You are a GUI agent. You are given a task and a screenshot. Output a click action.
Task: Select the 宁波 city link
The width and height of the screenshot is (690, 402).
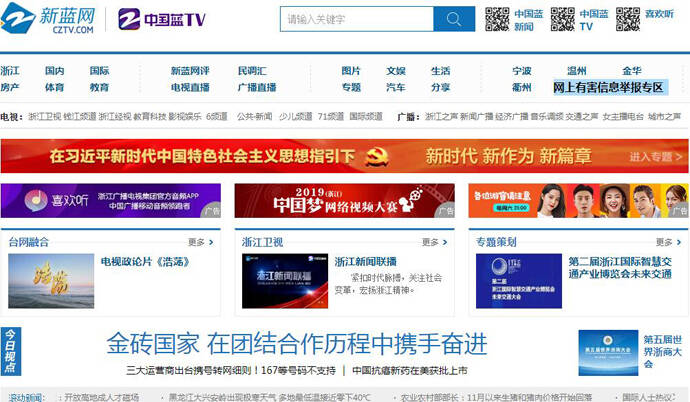tap(522, 71)
